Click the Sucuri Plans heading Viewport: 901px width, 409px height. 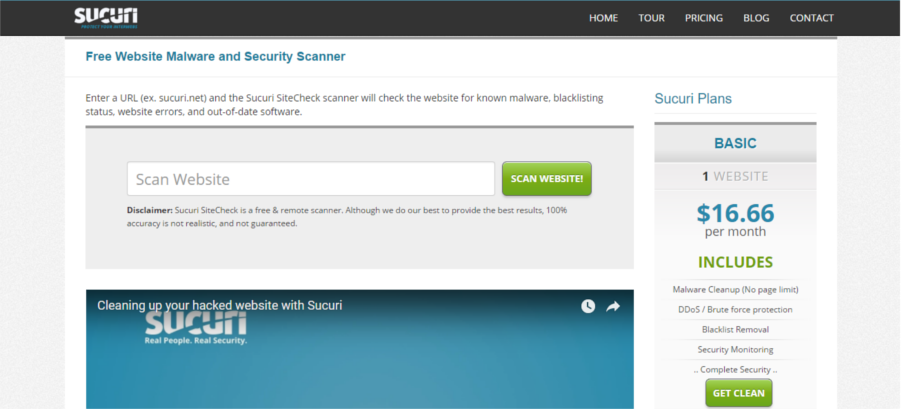pyautogui.click(x=693, y=99)
